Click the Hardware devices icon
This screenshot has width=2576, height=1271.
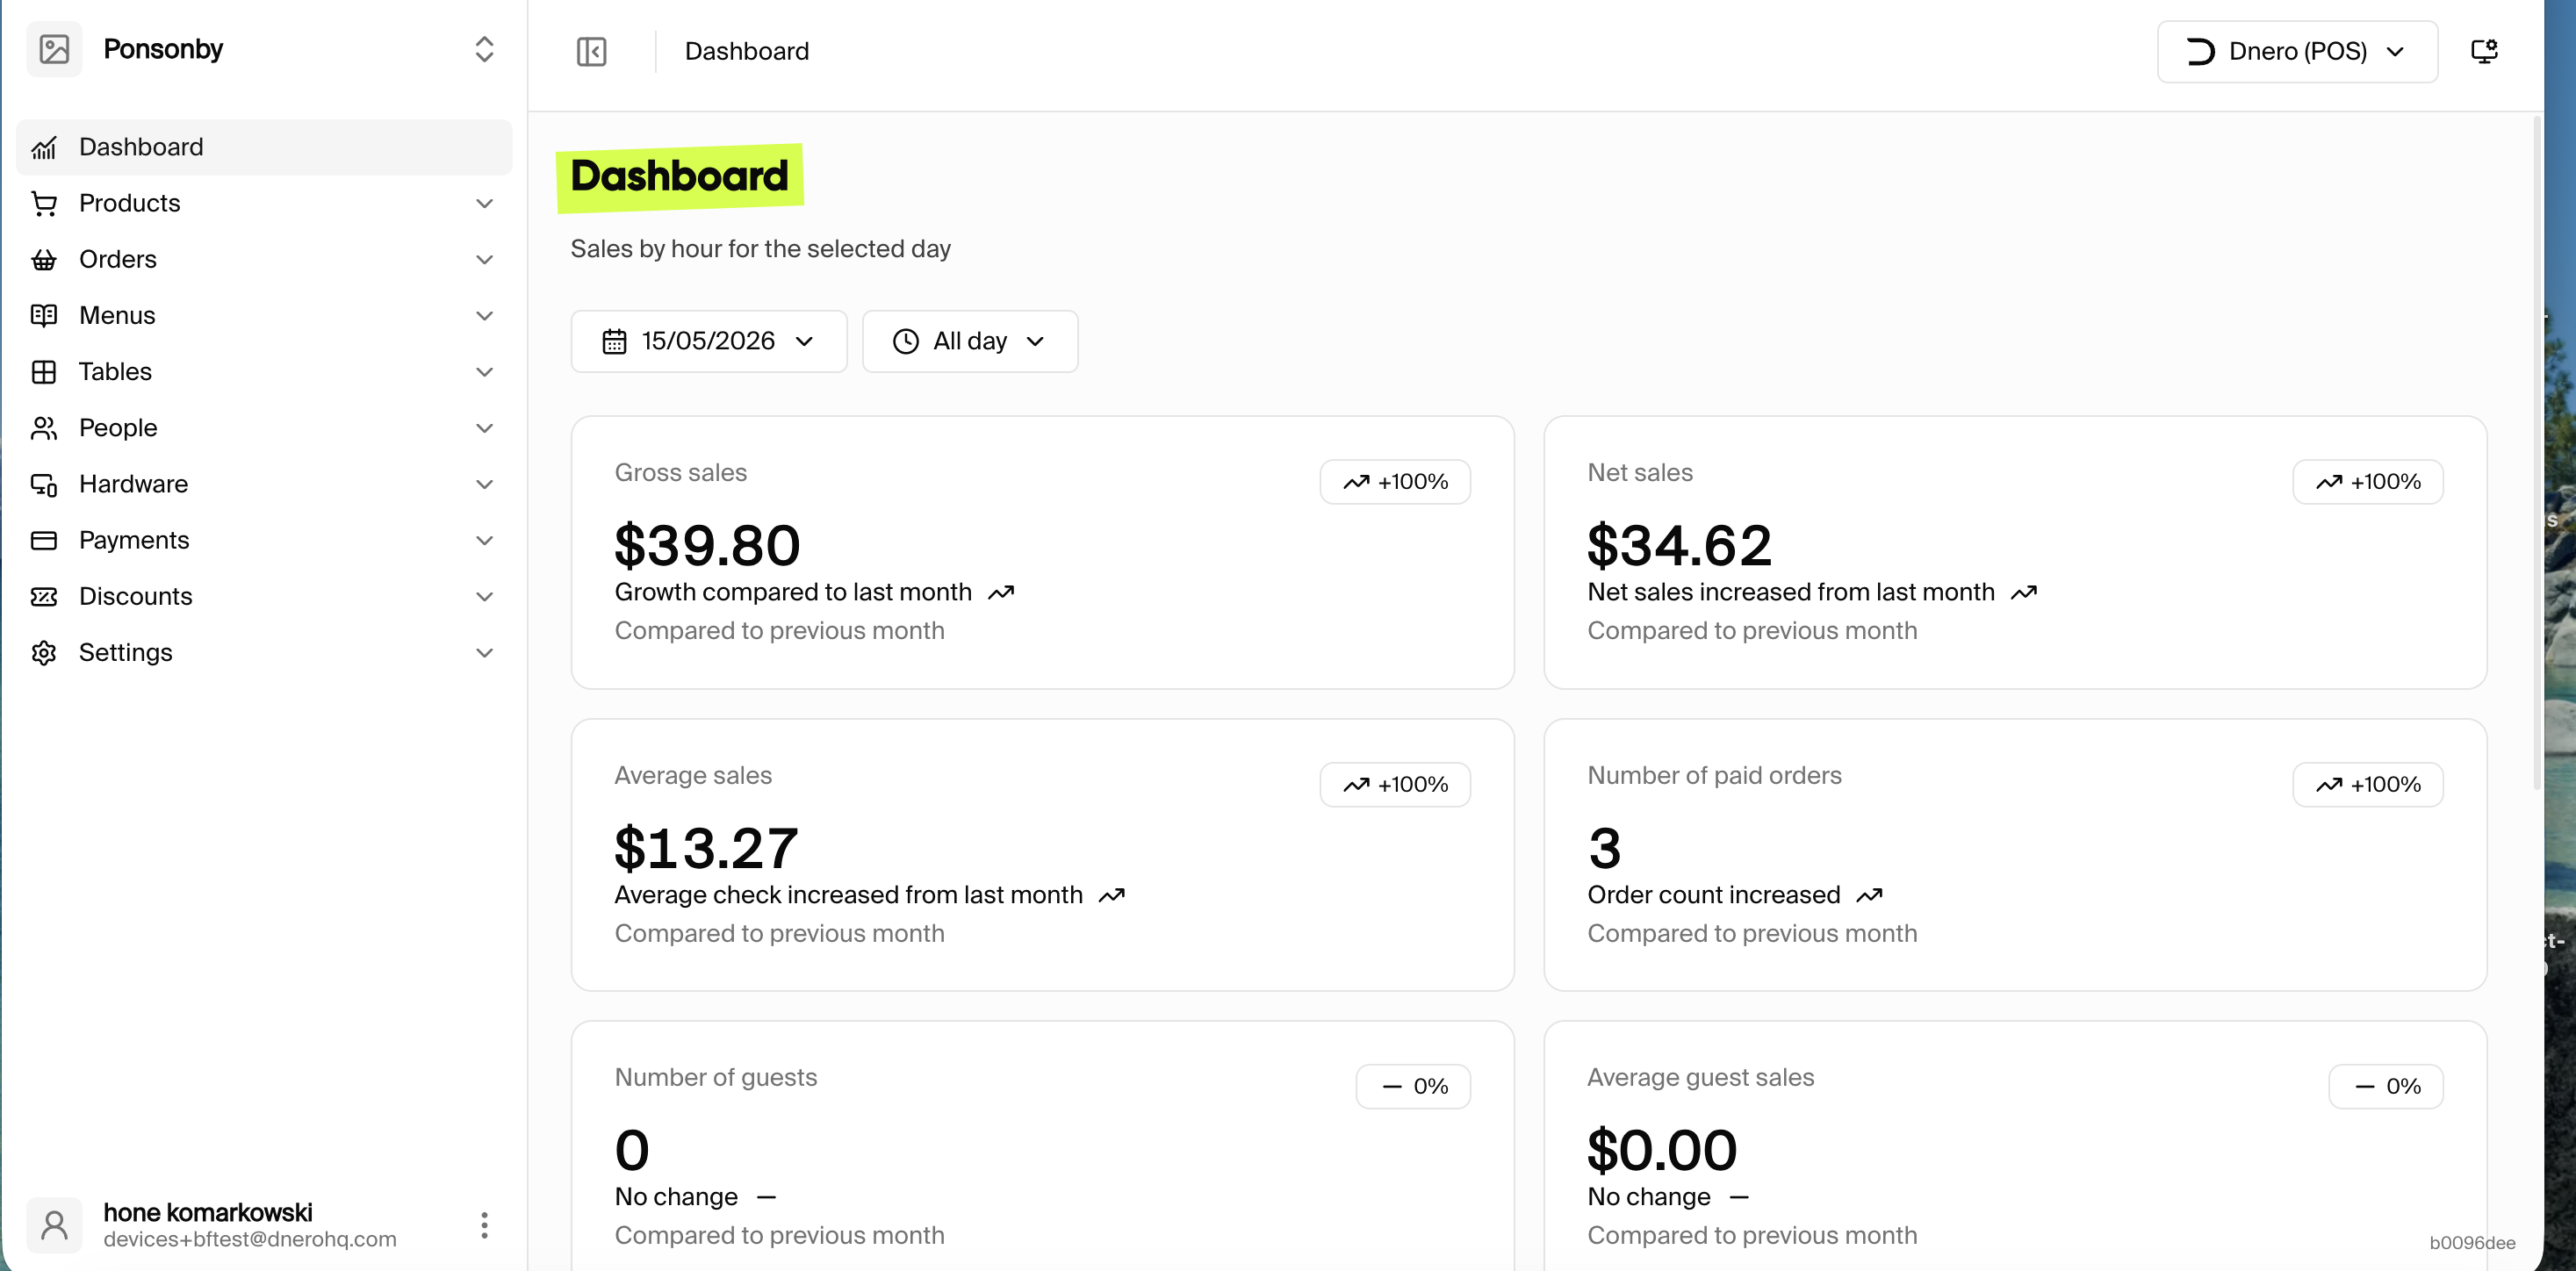coord(44,484)
